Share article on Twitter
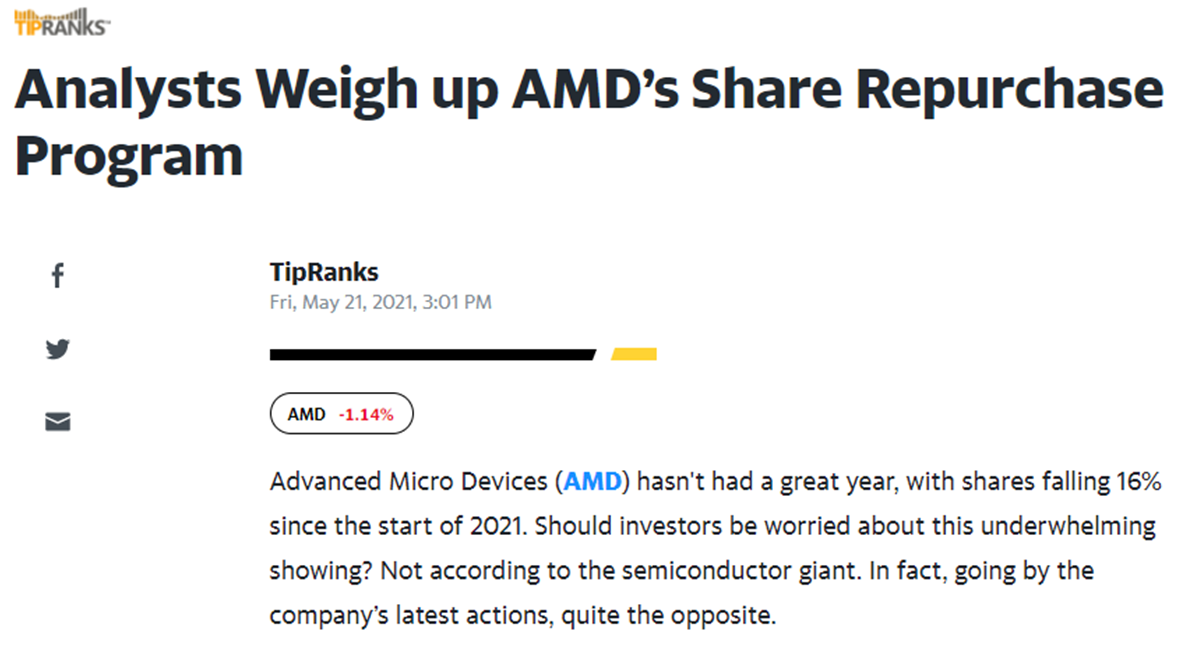The width and height of the screenshot is (1184, 645). click(57, 348)
